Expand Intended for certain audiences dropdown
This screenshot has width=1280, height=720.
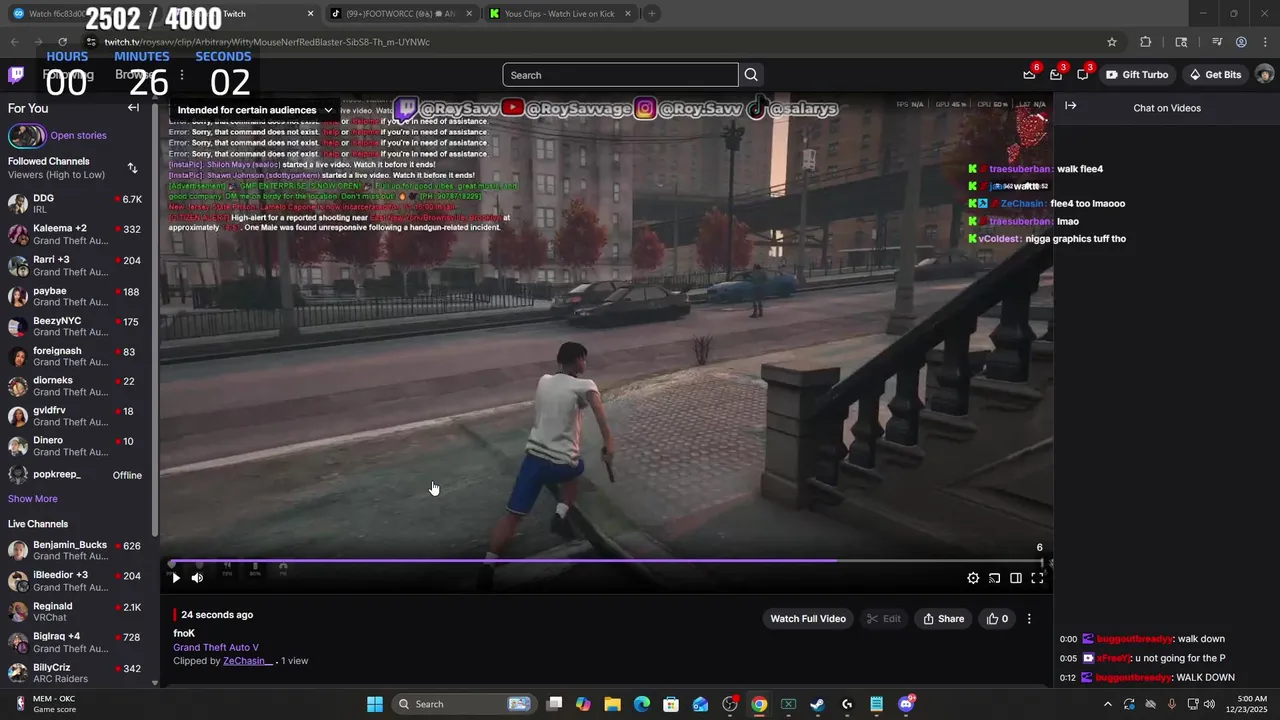(x=256, y=110)
